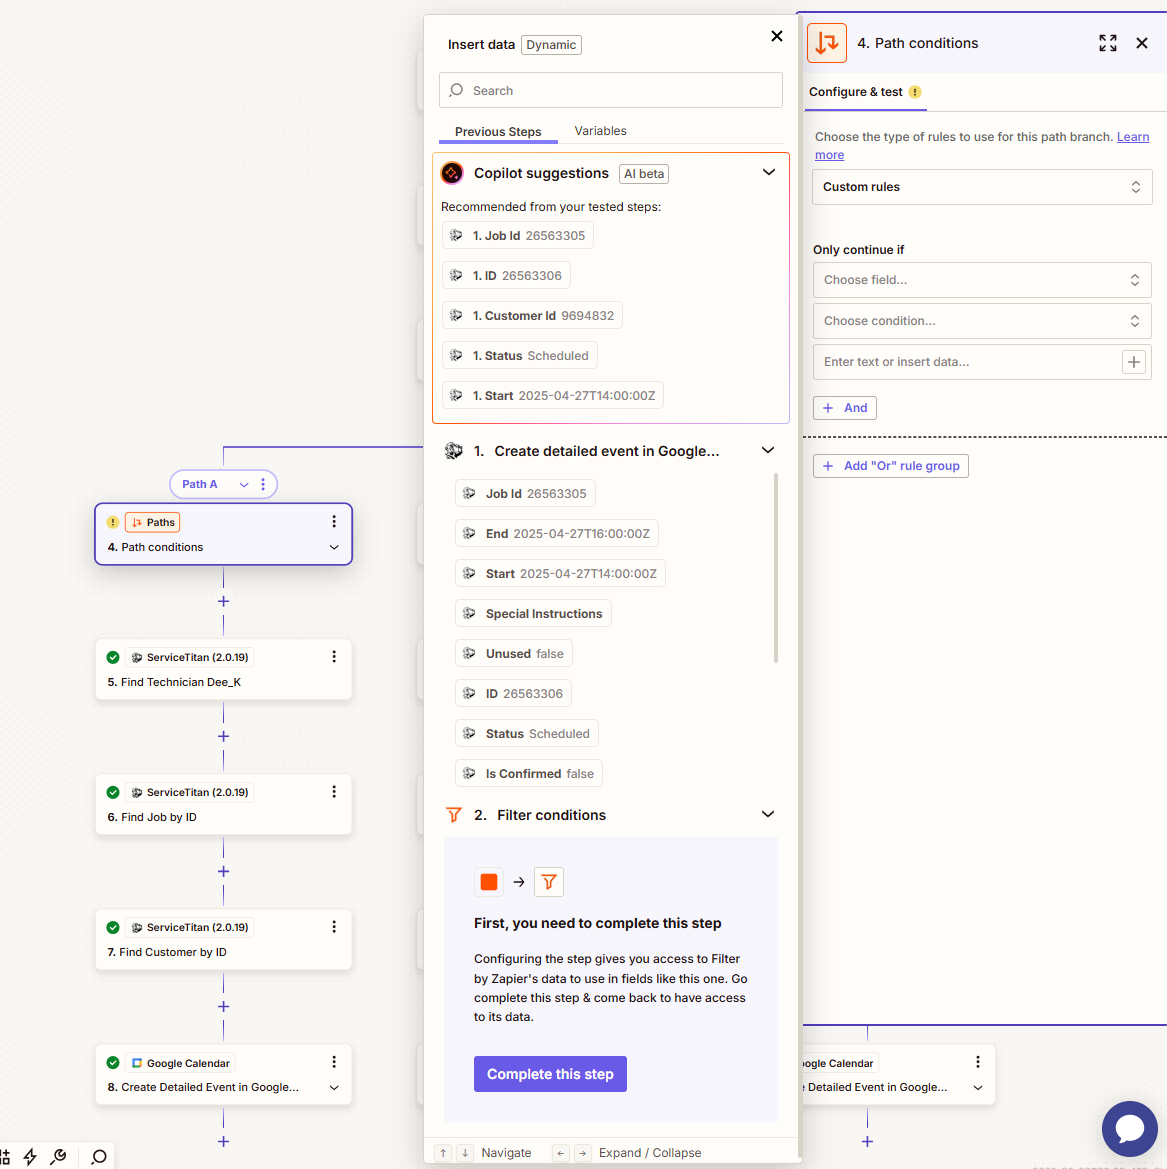
Task: Select the Previous Steps tab
Action: (497, 131)
